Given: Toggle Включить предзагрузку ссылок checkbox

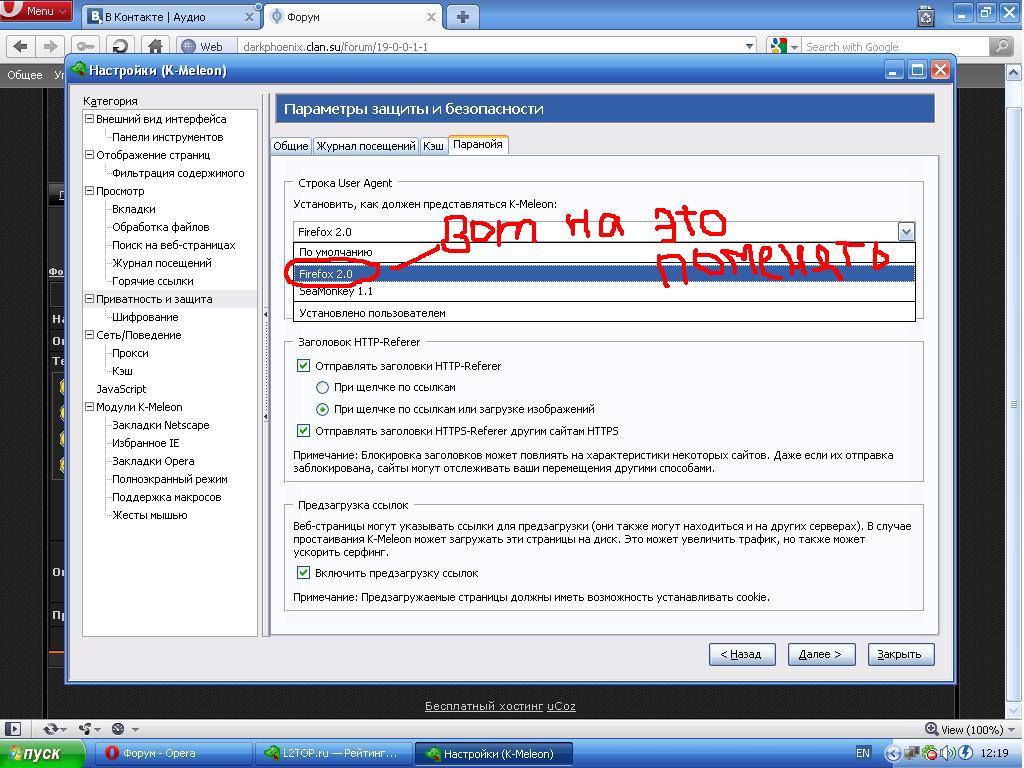Looking at the screenshot, I should 303,573.
